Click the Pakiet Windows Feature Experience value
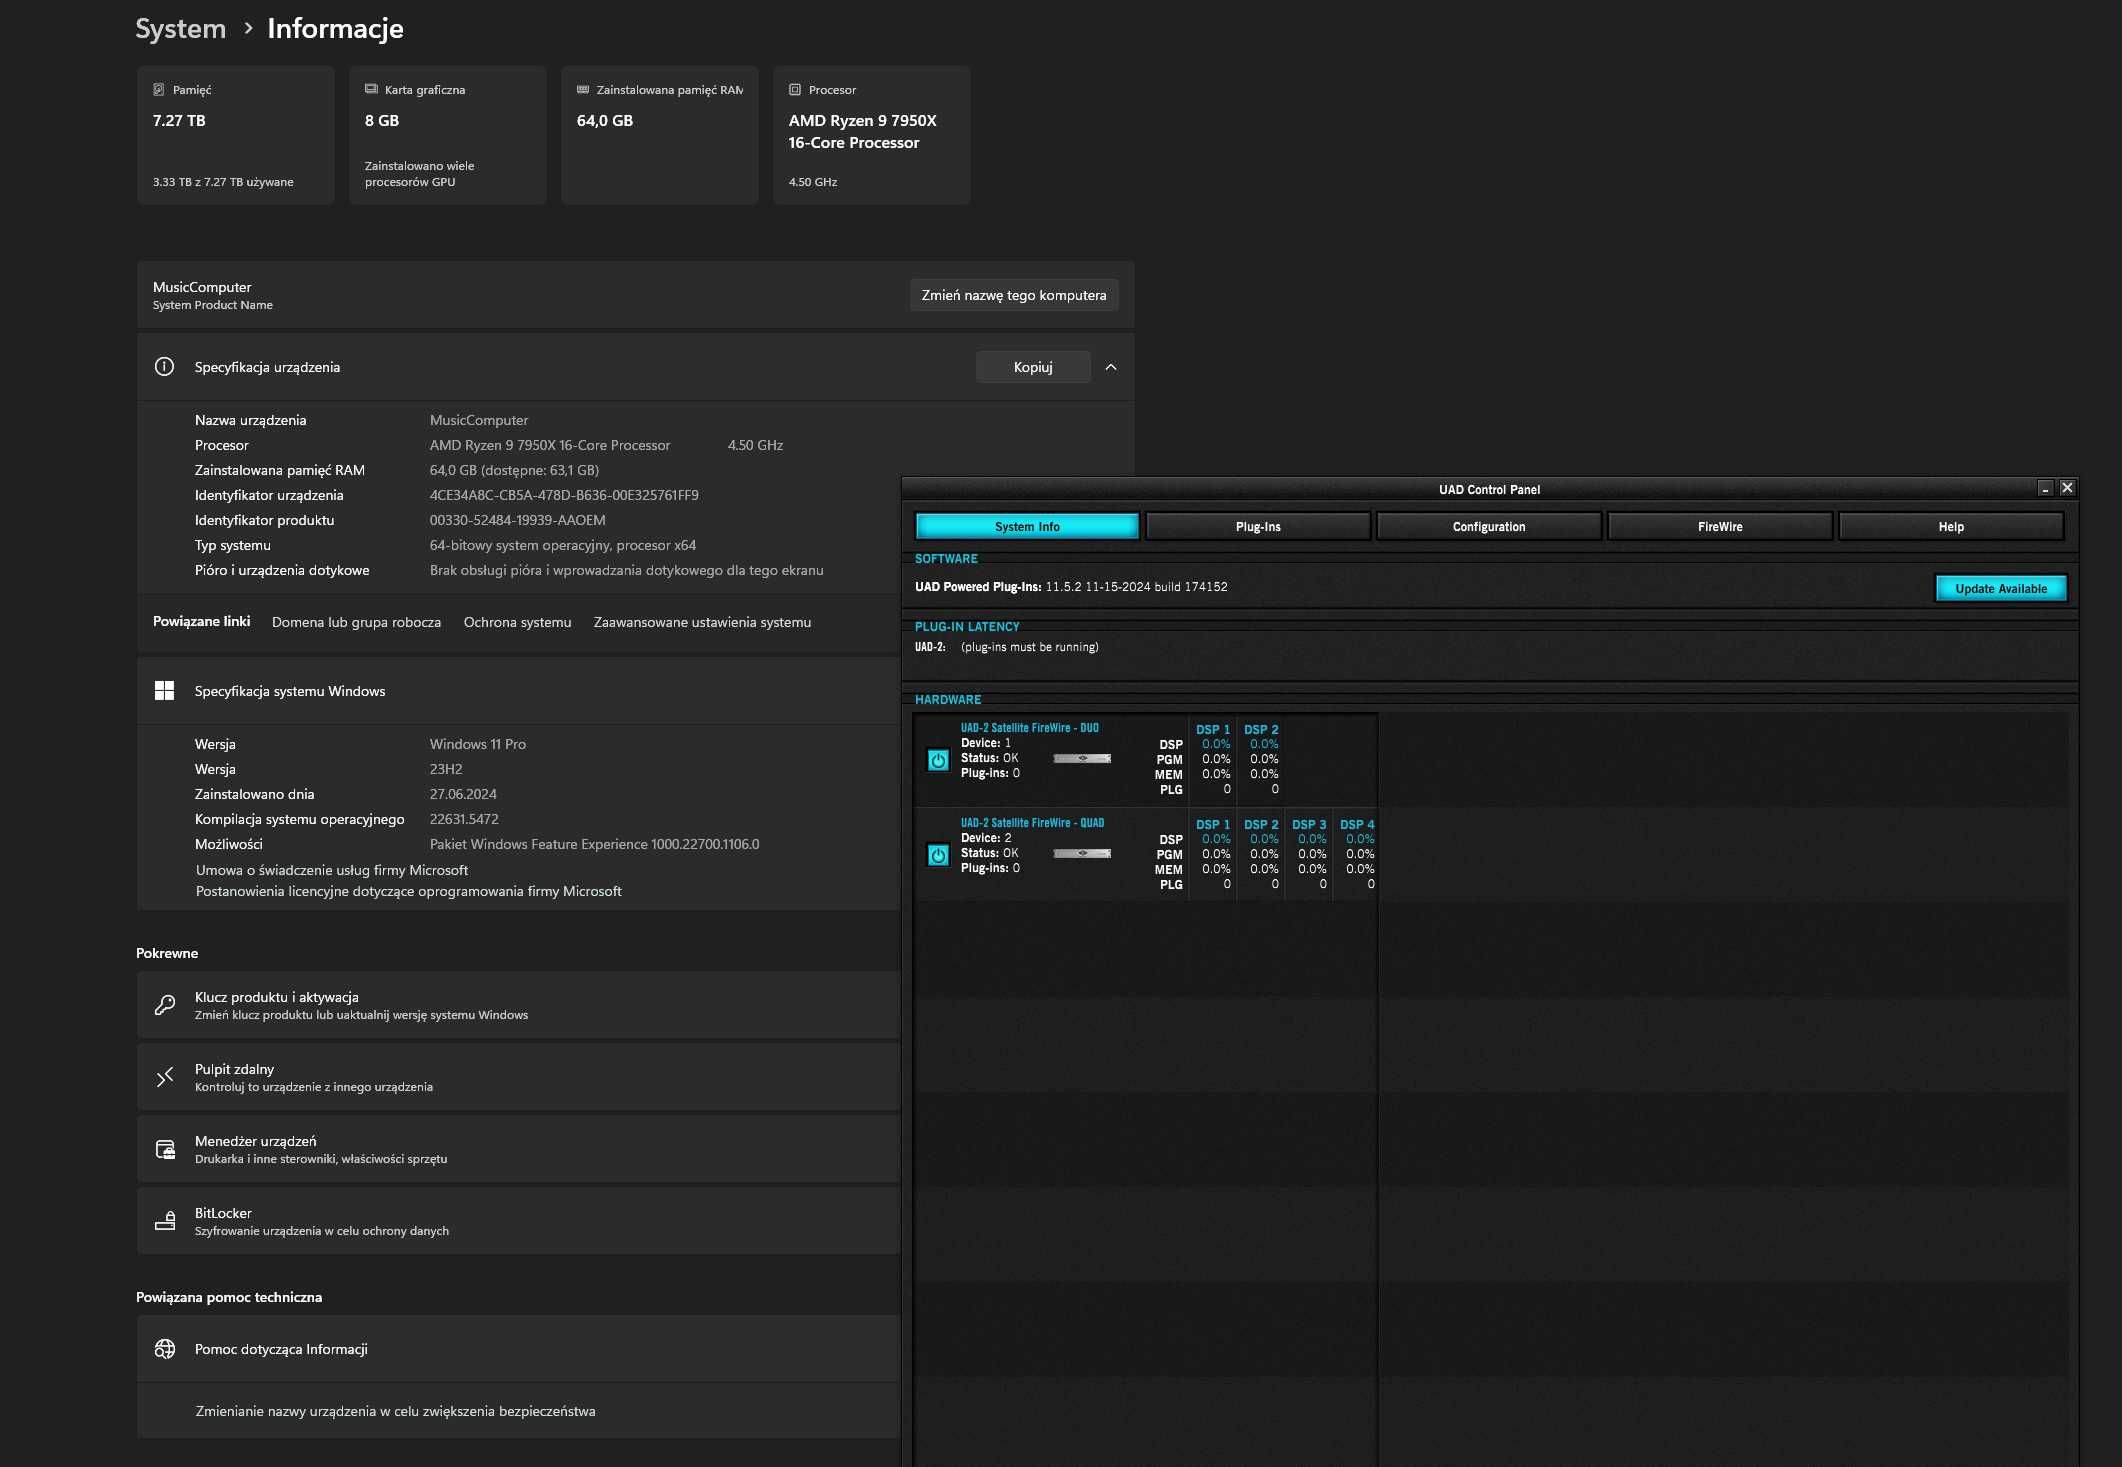Screen dimensions: 2122x1467 (595, 844)
